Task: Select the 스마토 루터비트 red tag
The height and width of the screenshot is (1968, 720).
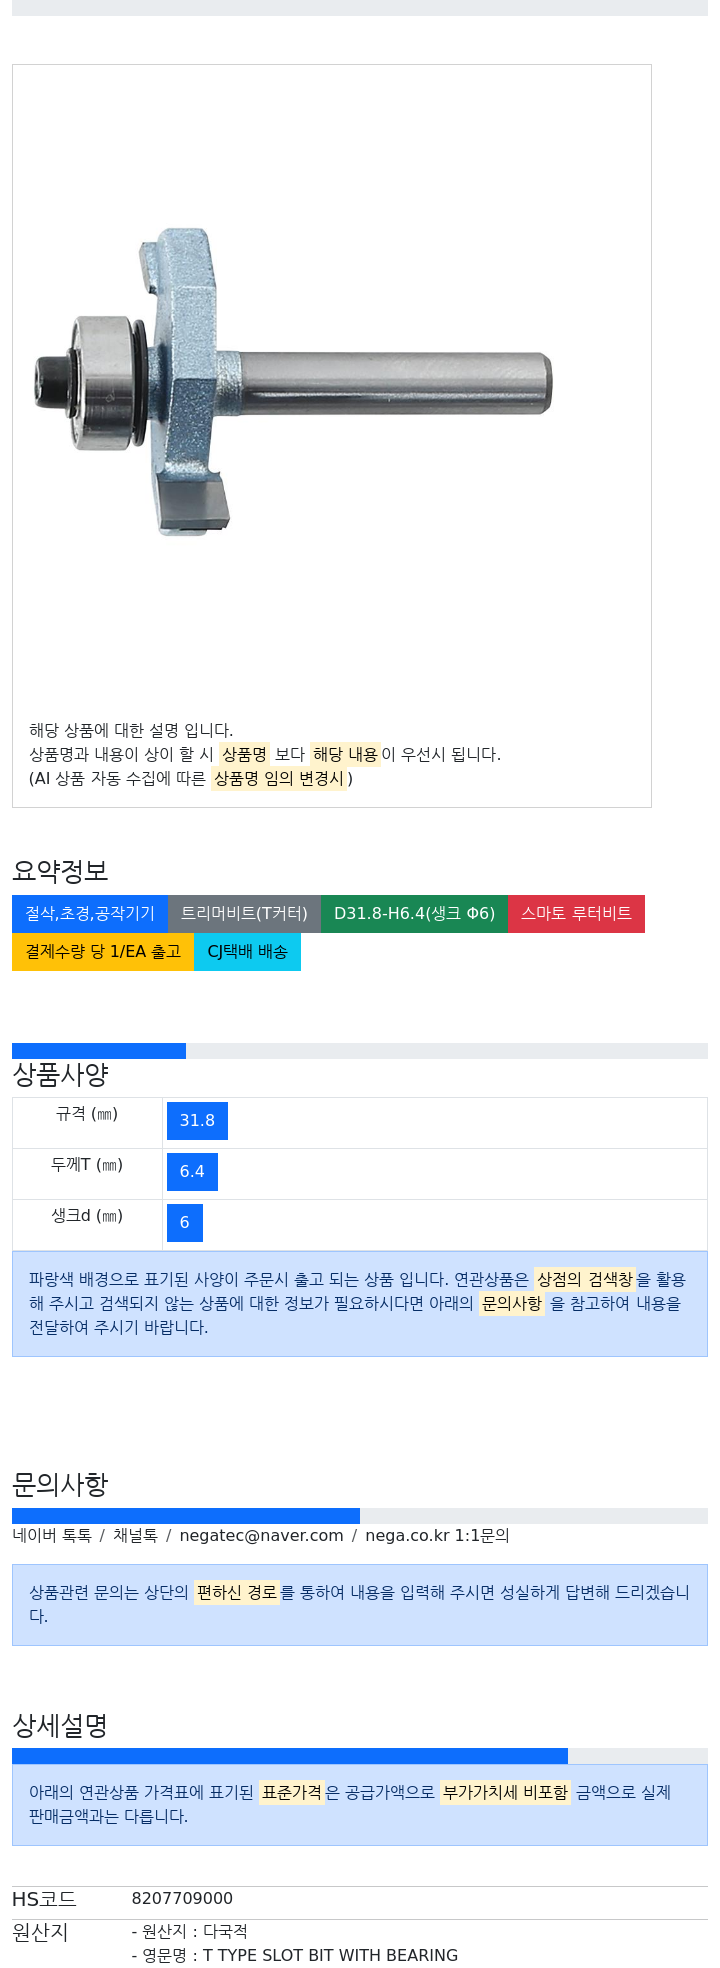Action: tap(576, 914)
